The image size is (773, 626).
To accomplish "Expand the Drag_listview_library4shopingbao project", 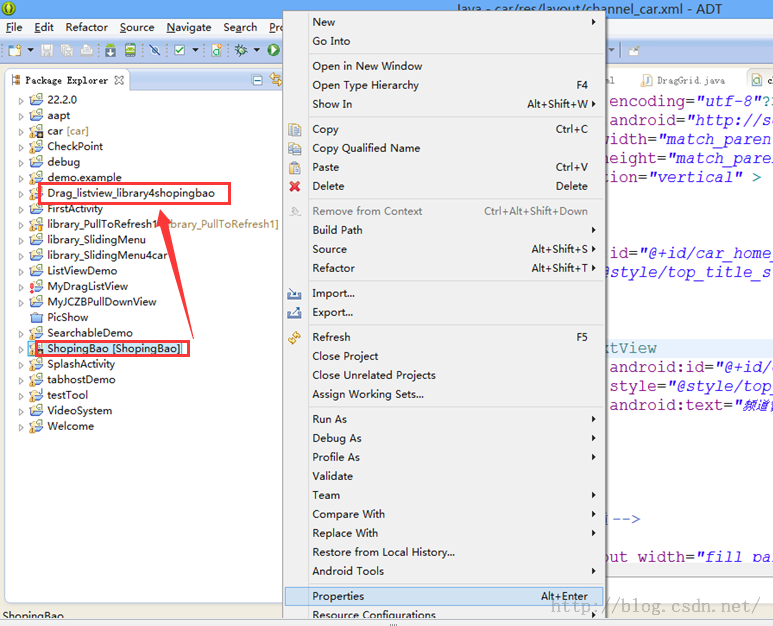I will point(20,193).
